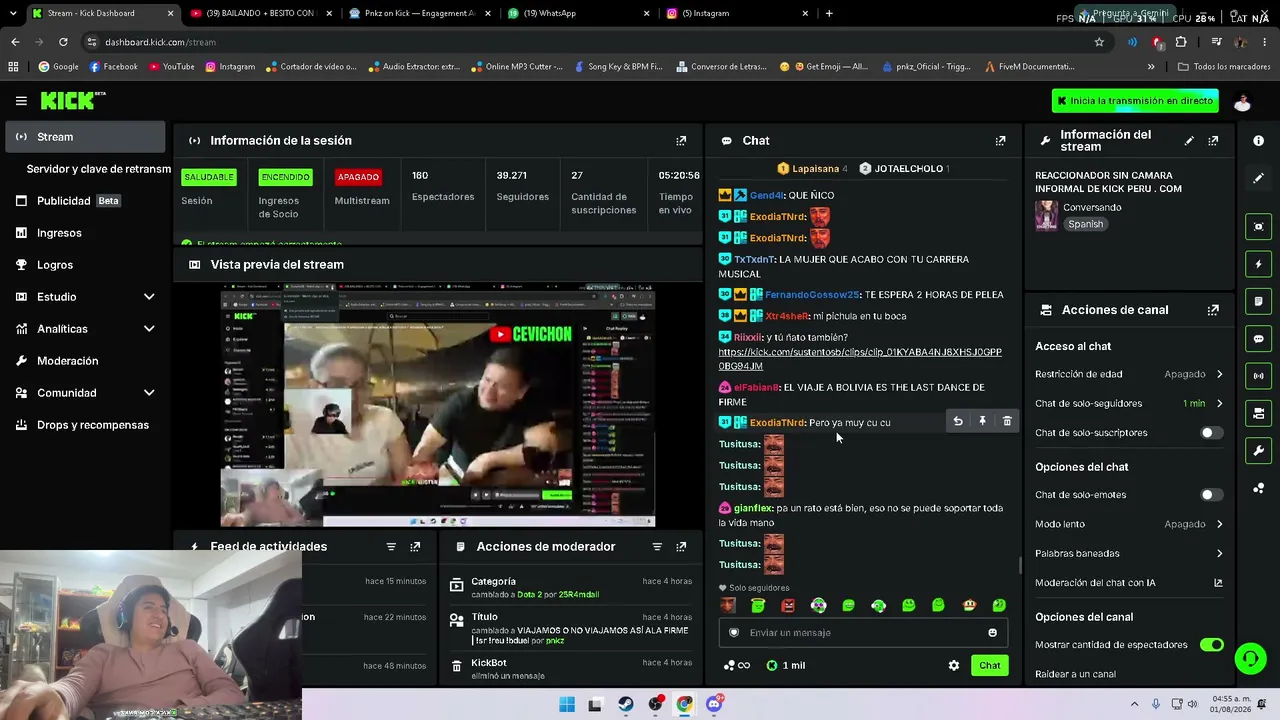Screen dimensions: 1280x720
Task: Open Drops y recompensas in the sidebar
Action: [85, 425]
